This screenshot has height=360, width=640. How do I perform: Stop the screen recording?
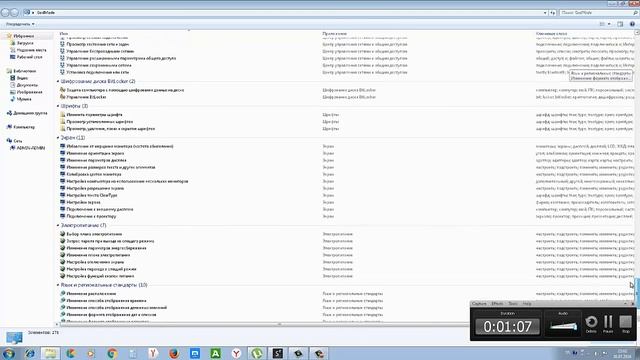(625, 322)
